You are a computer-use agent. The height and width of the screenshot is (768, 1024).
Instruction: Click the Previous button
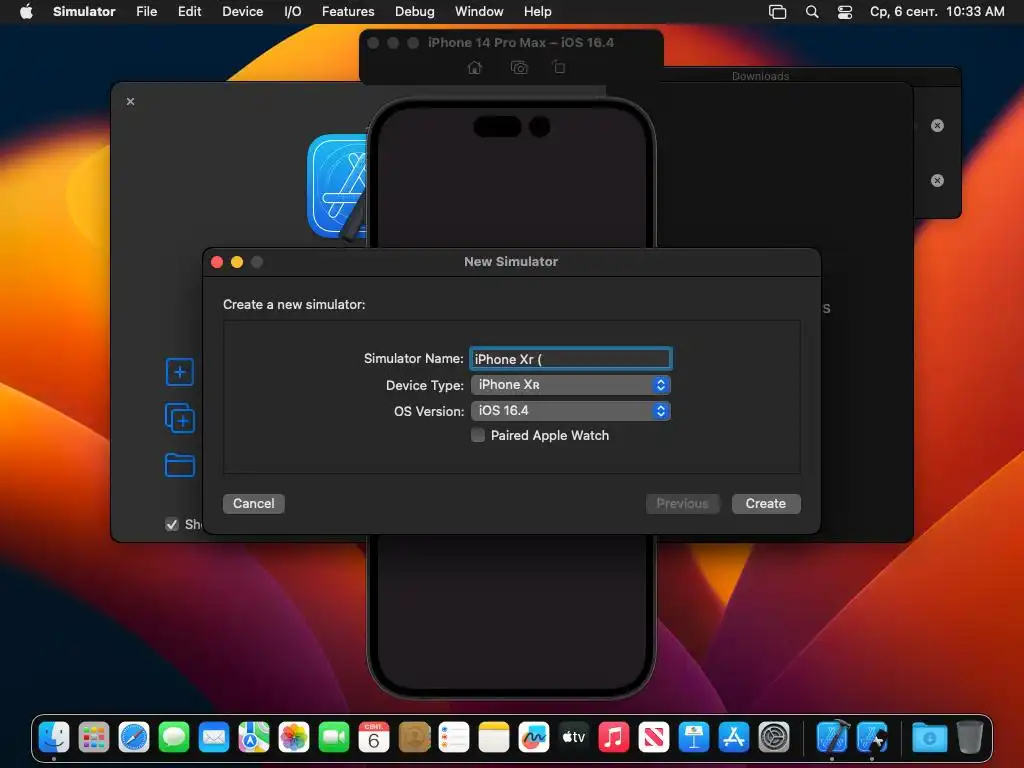click(x=682, y=504)
